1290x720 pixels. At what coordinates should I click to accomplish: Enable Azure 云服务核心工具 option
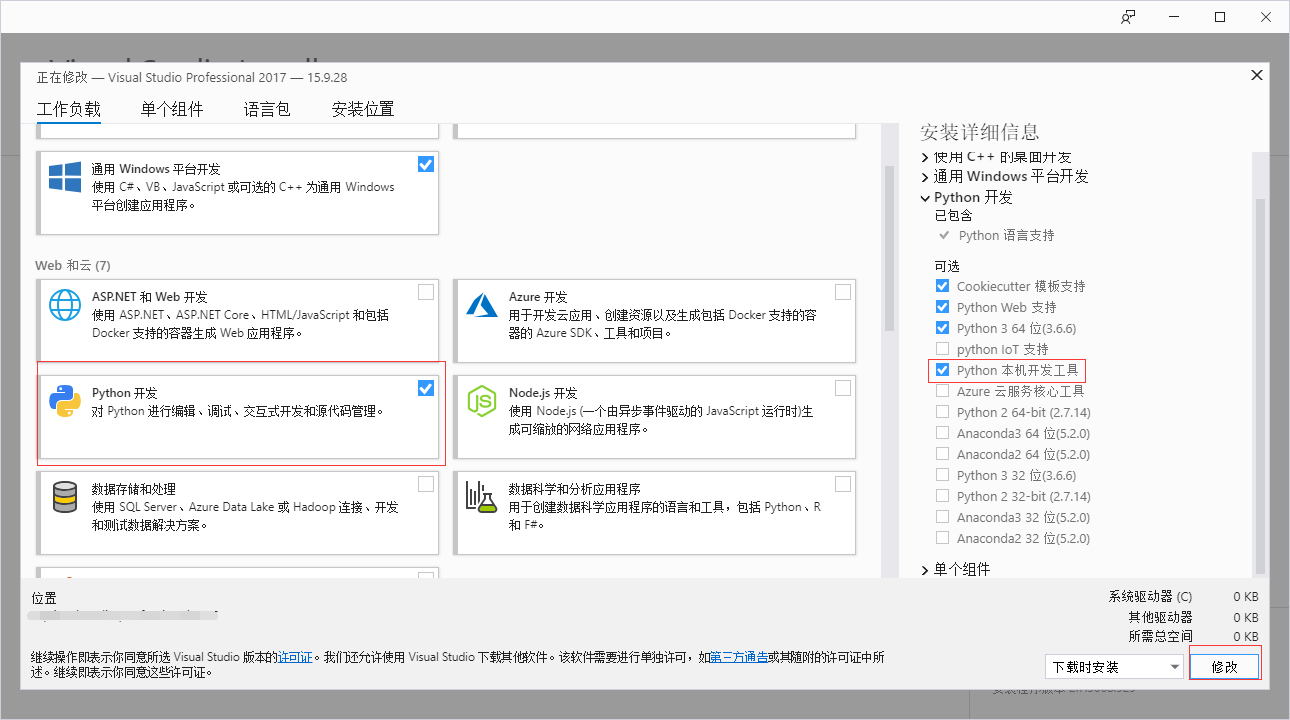(942, 391)
